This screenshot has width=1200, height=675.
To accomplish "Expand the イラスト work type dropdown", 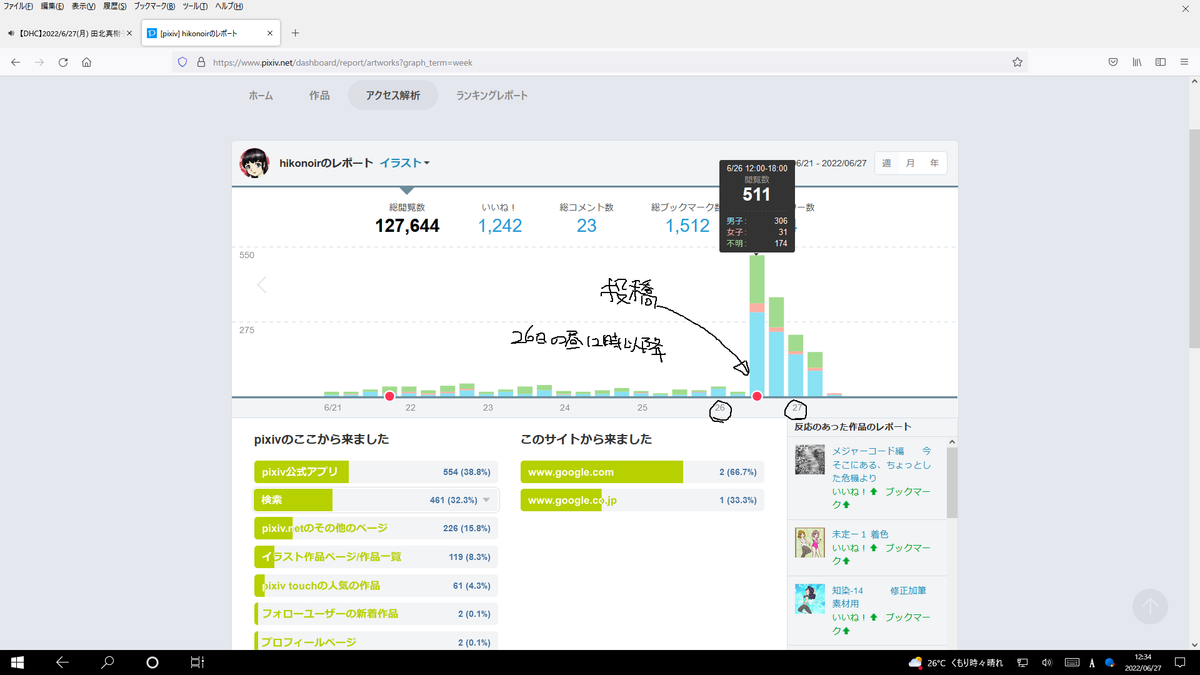I will (x=405, y=163).
